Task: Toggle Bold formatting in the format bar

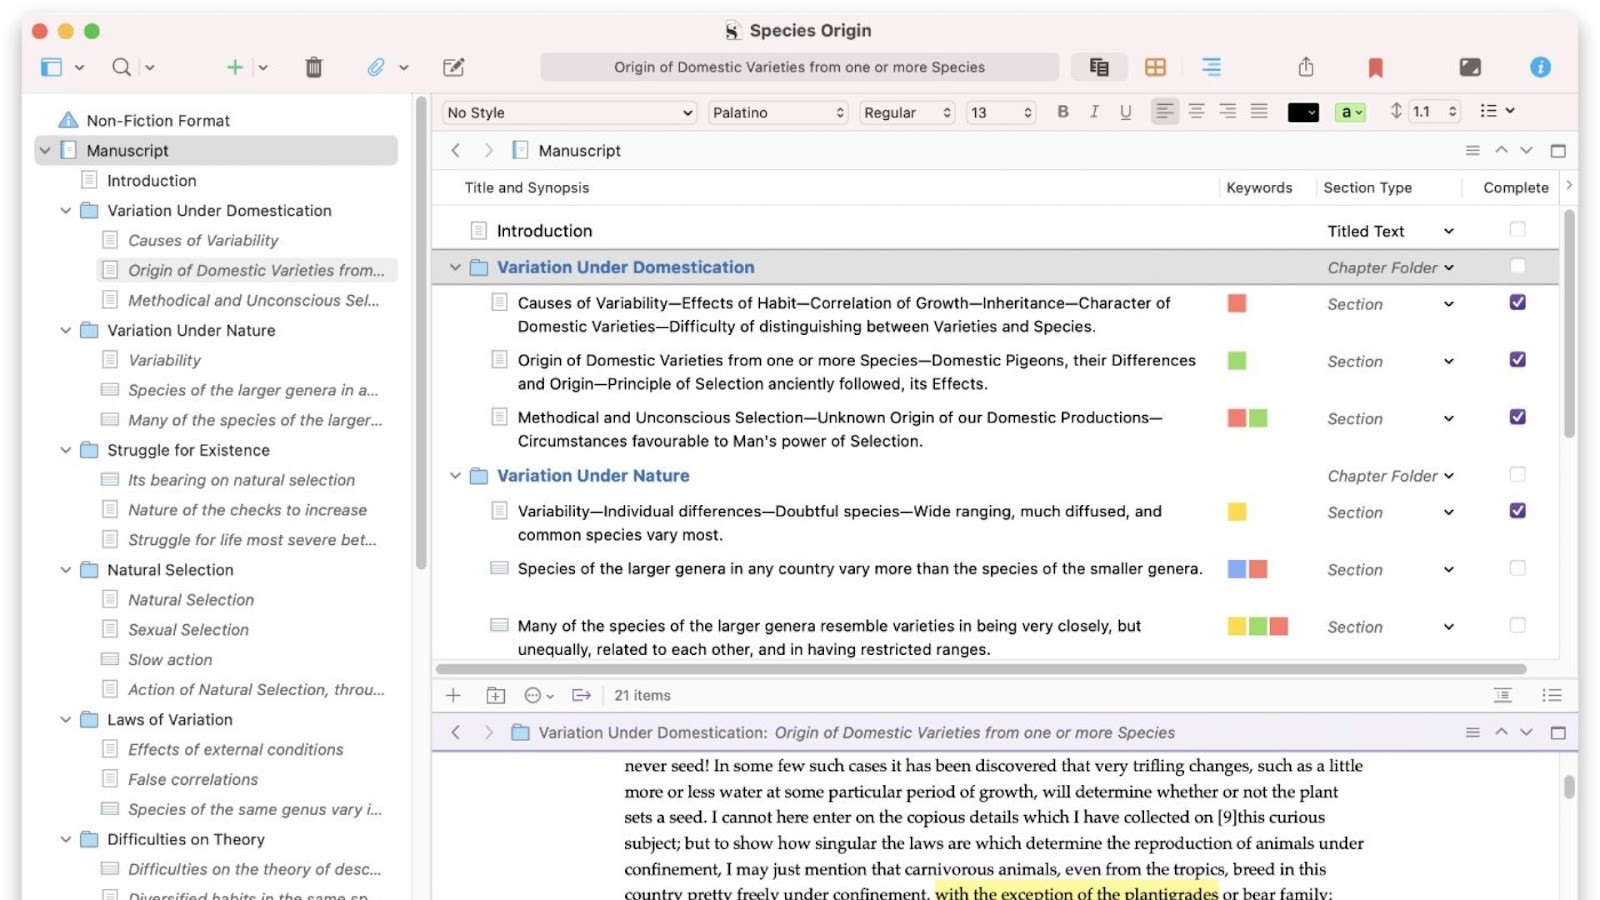Action: pos(1063,112)
